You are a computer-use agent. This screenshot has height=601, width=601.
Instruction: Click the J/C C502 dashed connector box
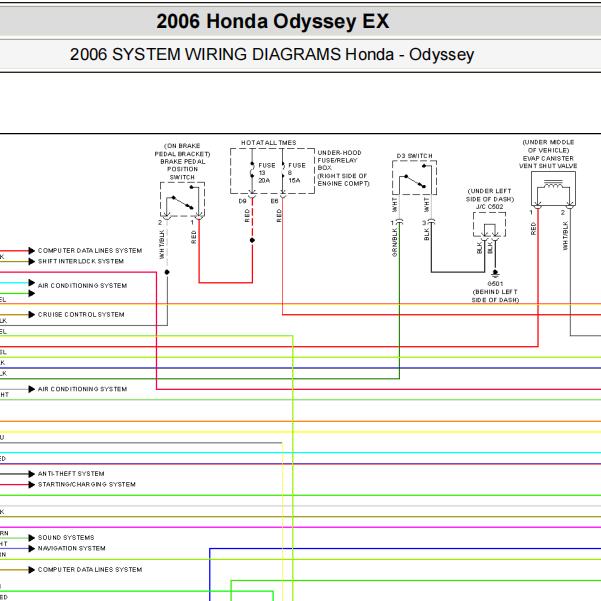489,225
